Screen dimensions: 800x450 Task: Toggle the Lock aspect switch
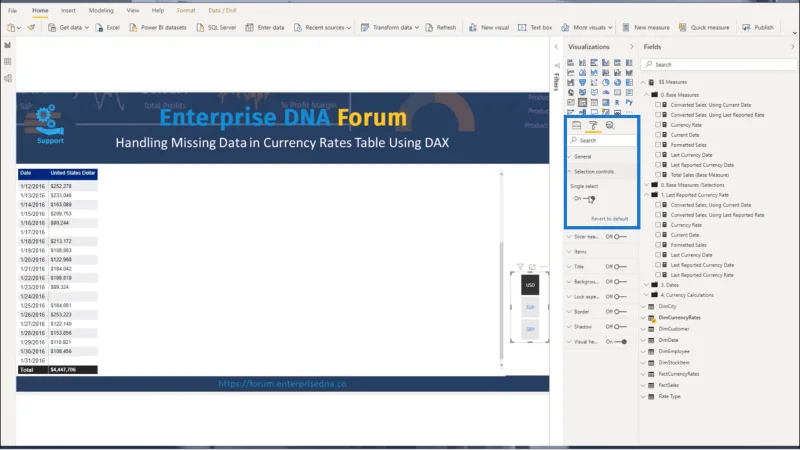(620, 296)
